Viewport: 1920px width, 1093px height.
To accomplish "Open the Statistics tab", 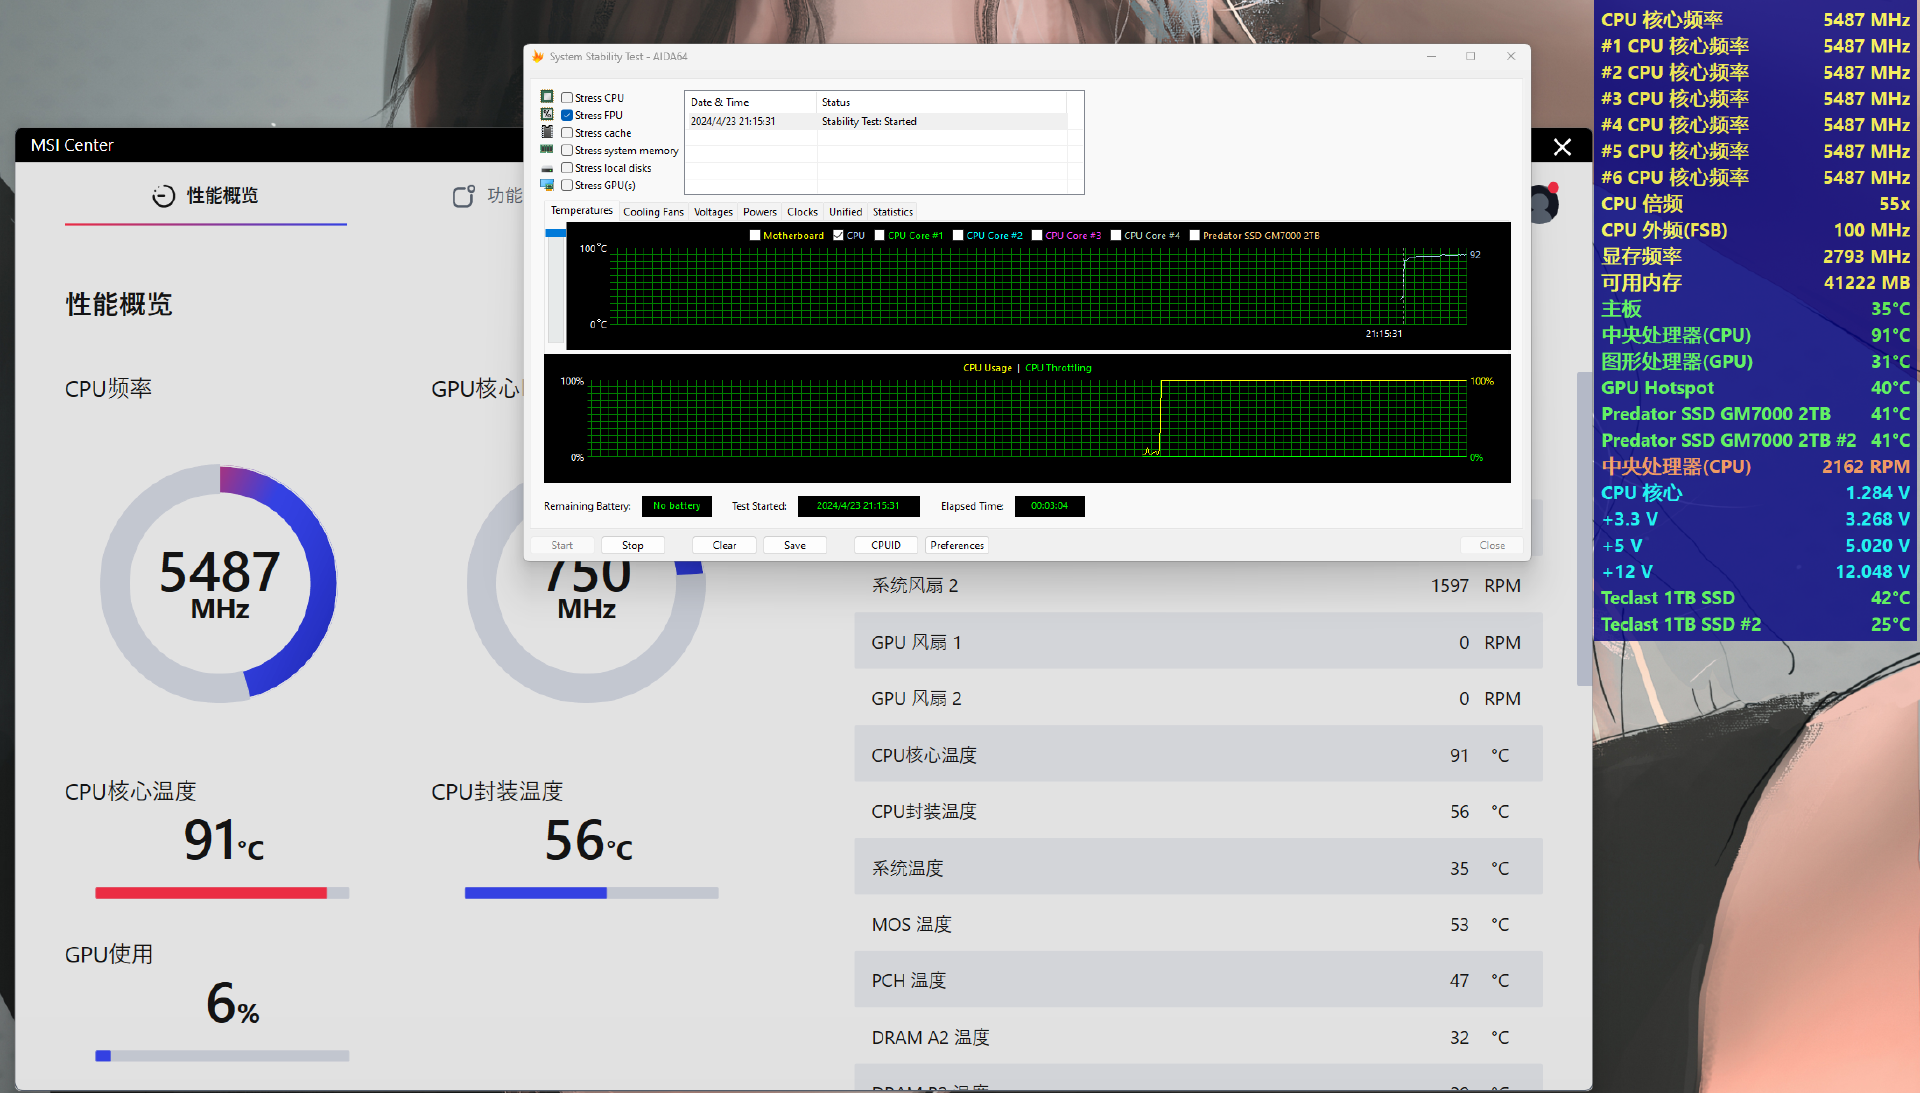I will 892,212.
